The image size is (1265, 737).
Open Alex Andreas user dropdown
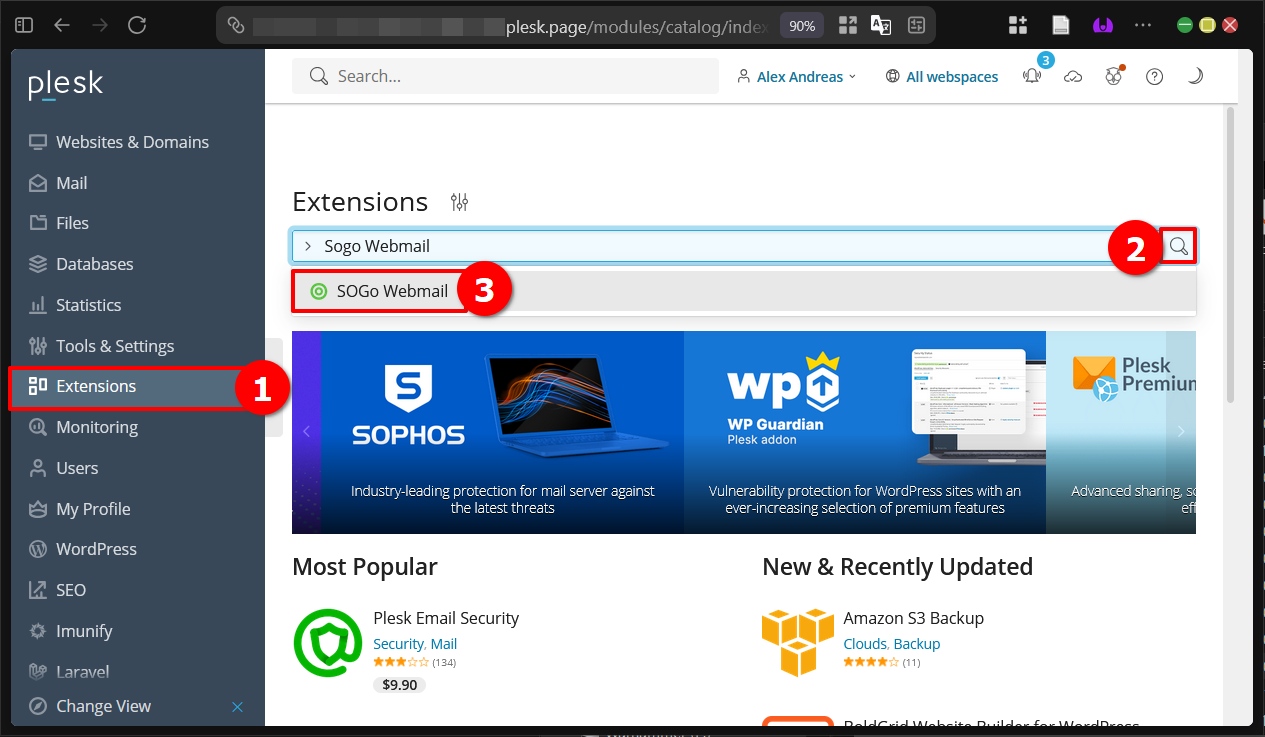pyautogui.click(x=797, y=76)
